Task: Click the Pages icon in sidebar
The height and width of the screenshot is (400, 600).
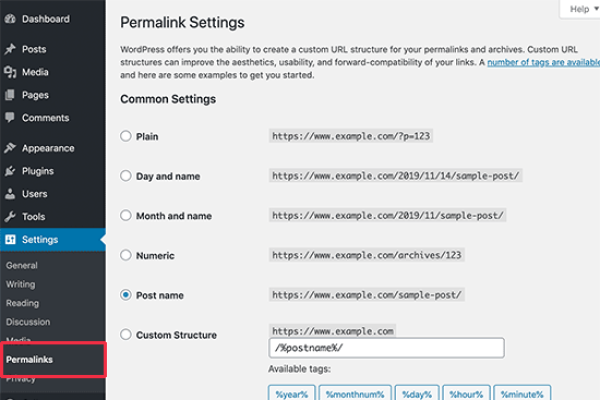Action: coord(10,95)
